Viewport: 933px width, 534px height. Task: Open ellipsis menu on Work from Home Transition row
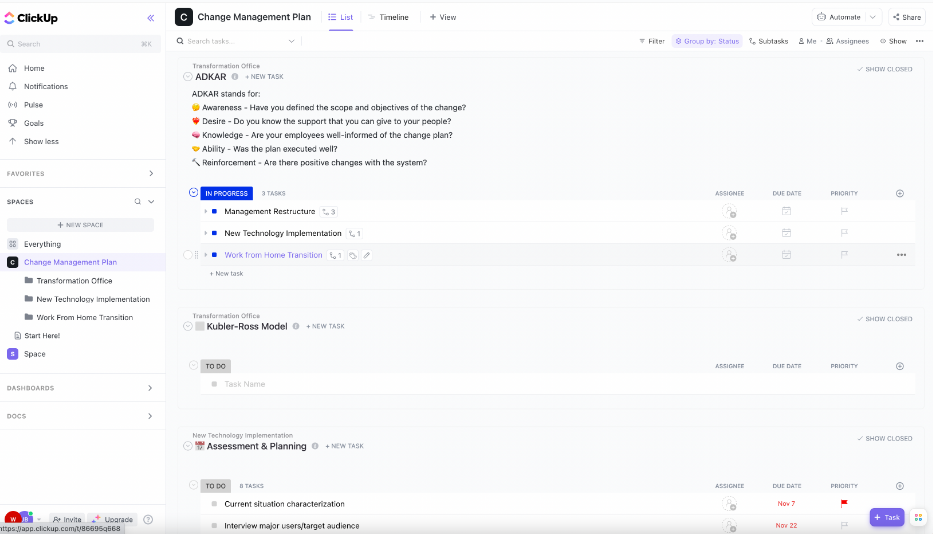pos(901,255)
